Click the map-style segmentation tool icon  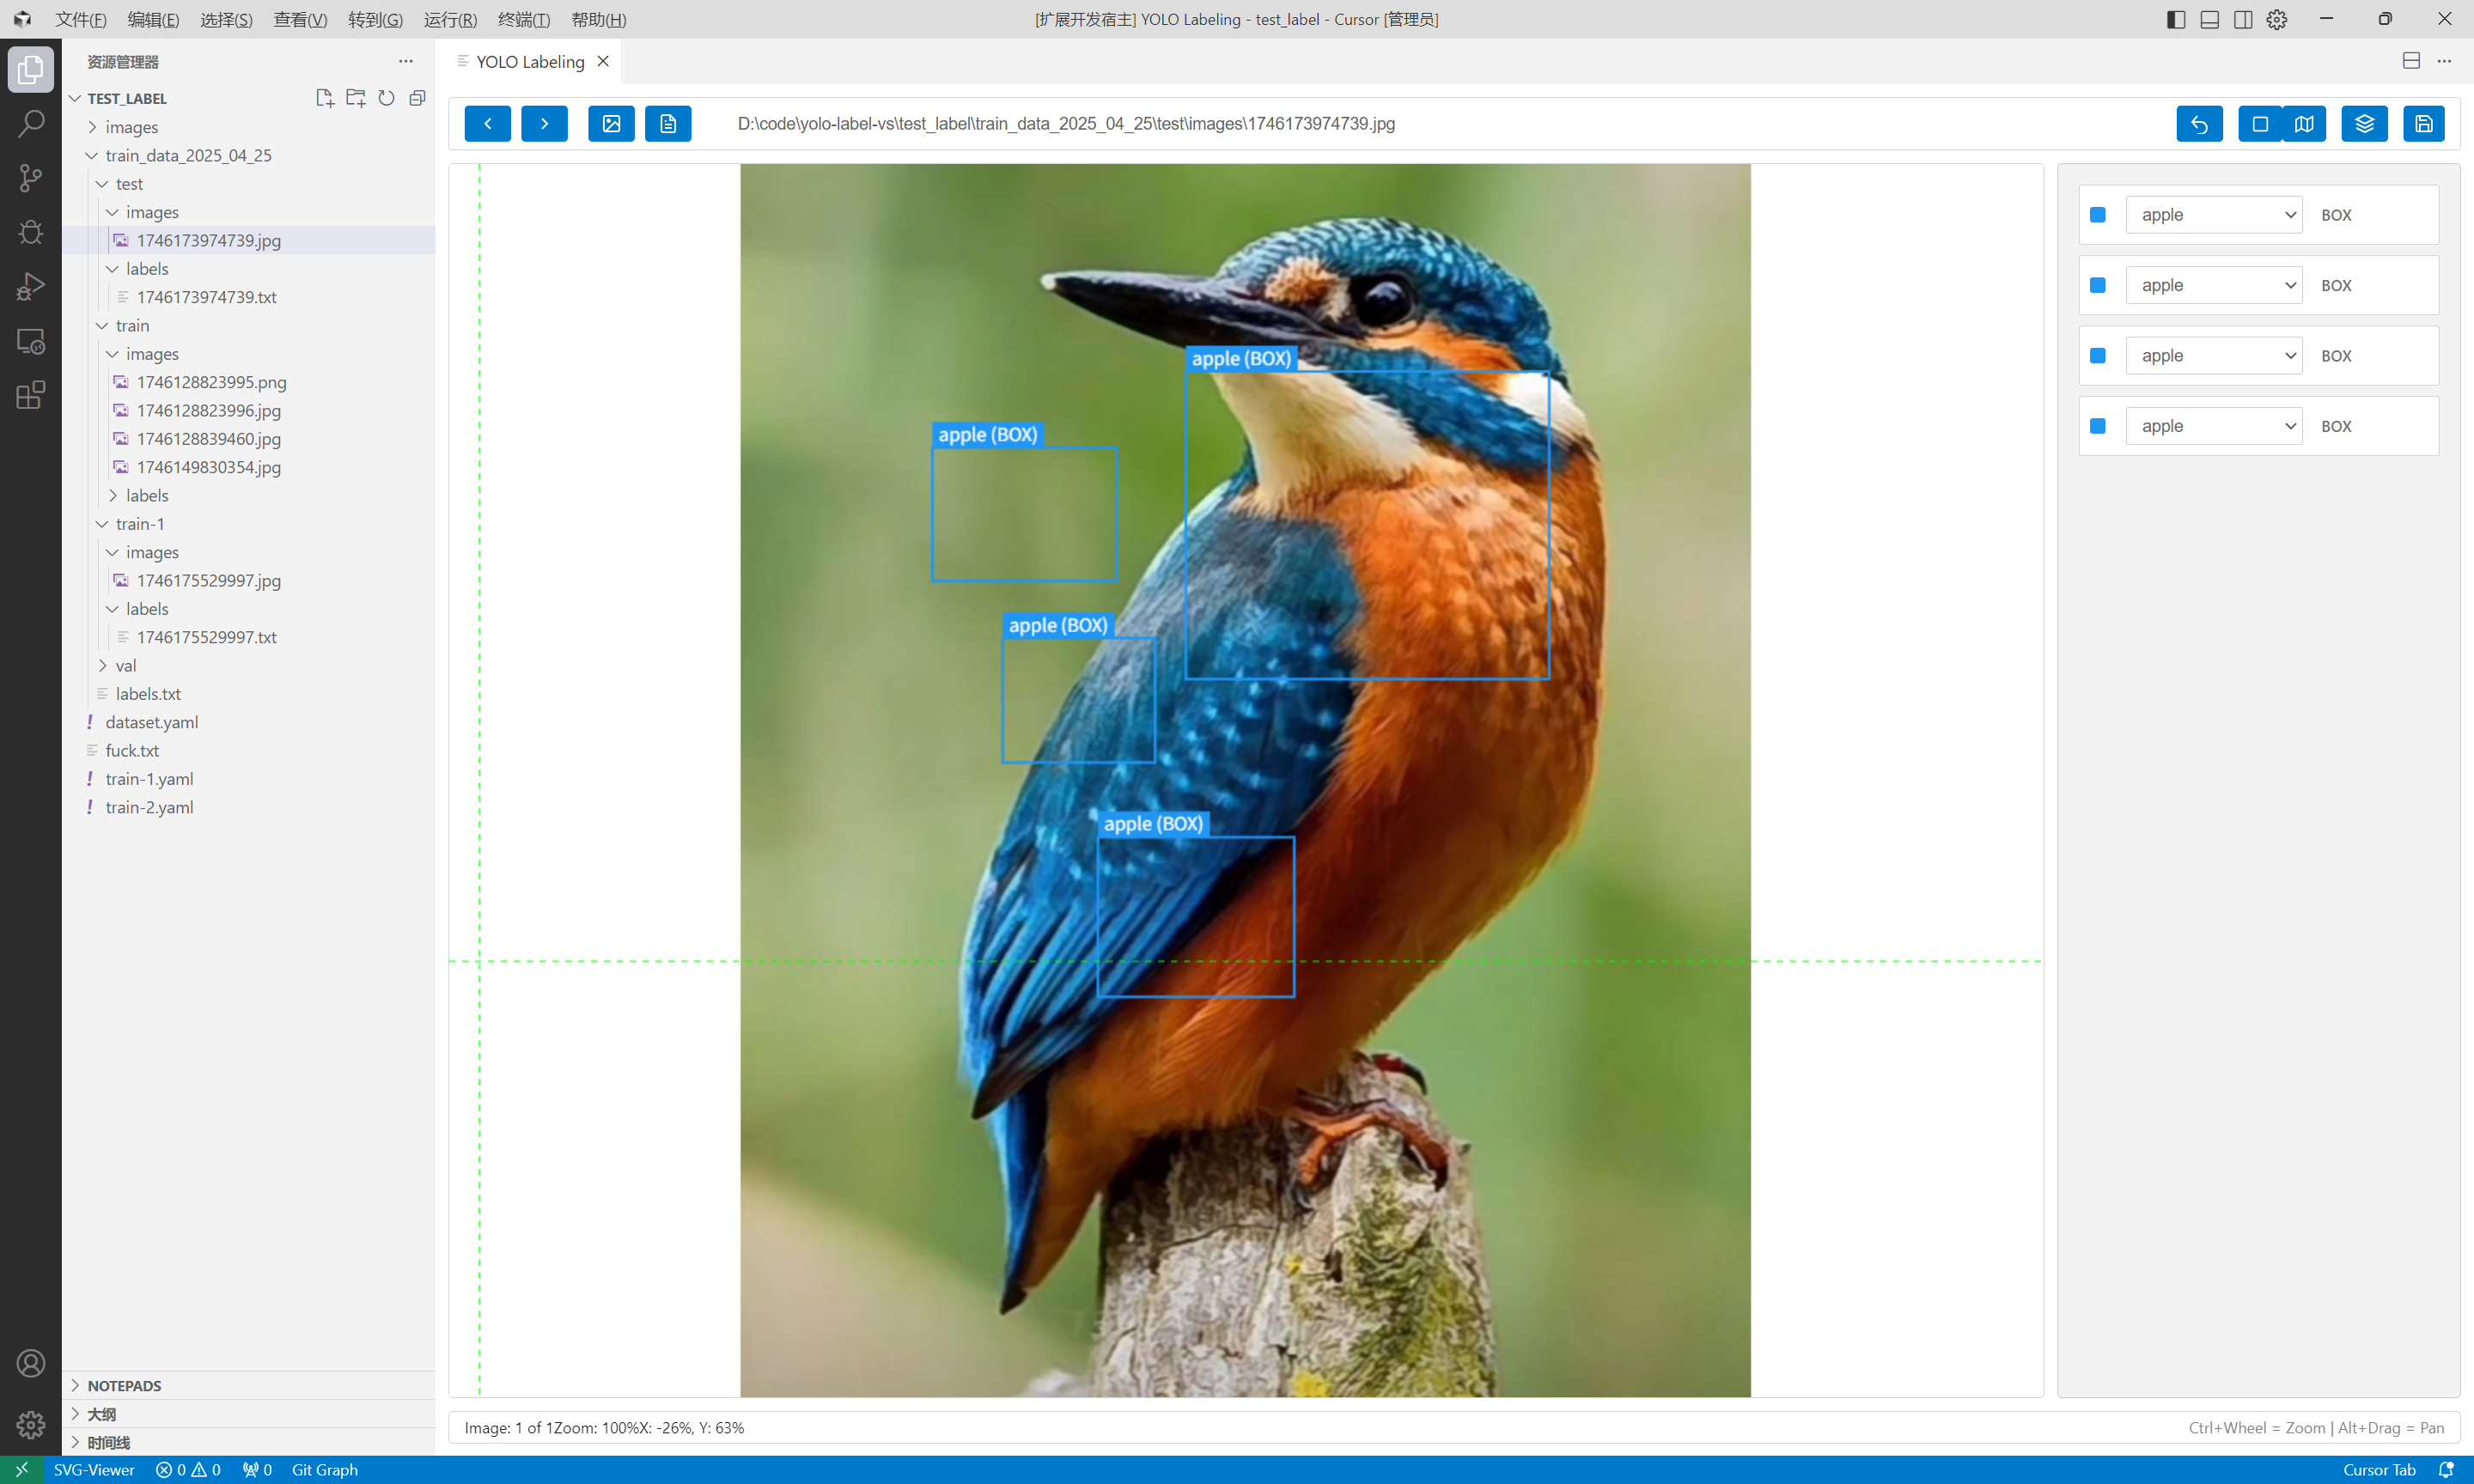pyautogui.click(x=2304, y=124)
